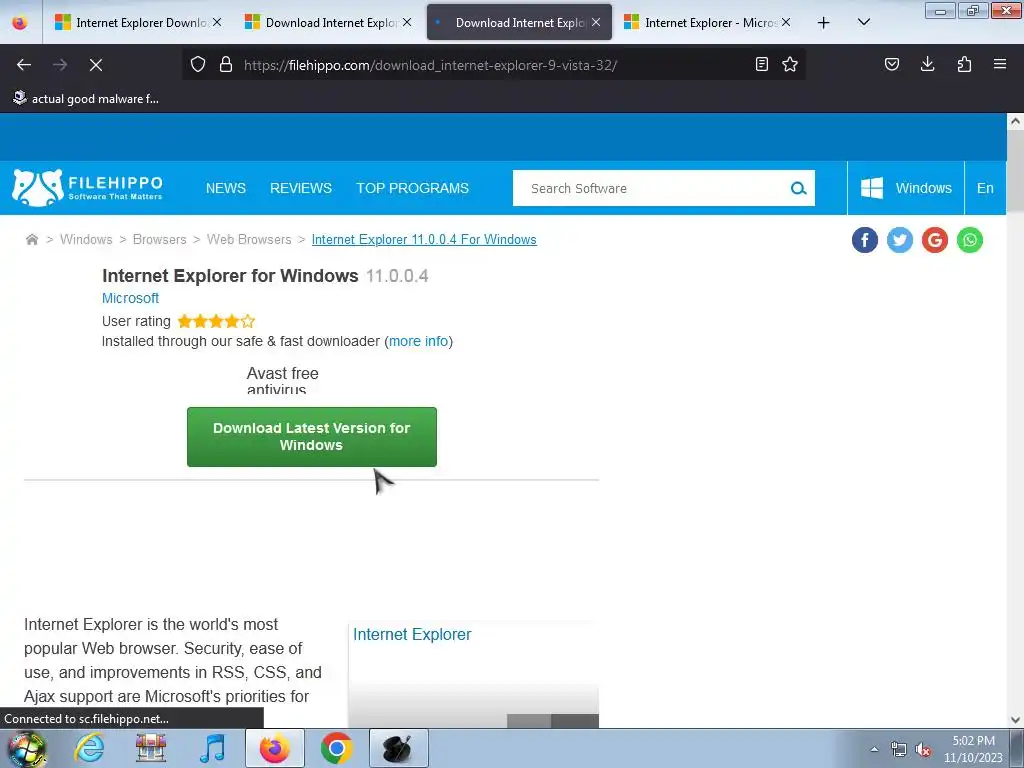Close the Internet Explorer - Microsoft tab
The height and width of the screenshot is (768, 1024).
click(x=786, y=22)
